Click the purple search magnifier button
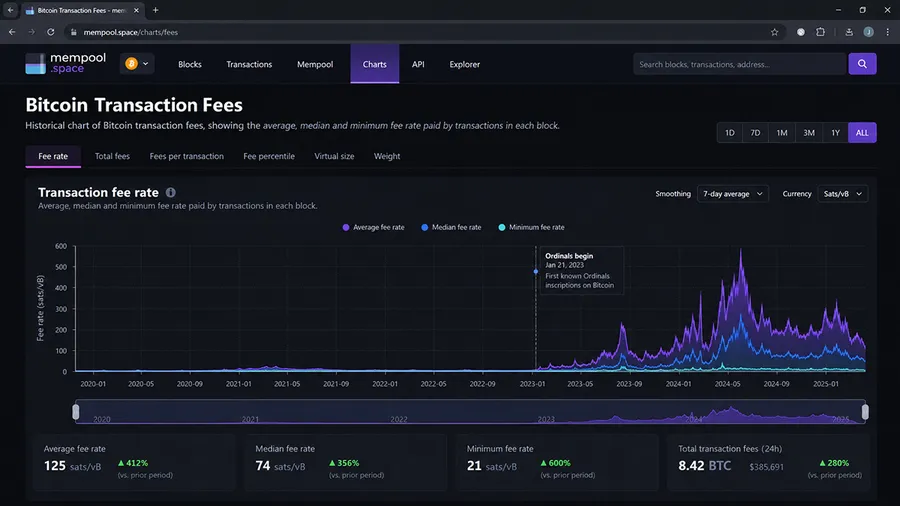900x506 pixels. click(862, 64)
